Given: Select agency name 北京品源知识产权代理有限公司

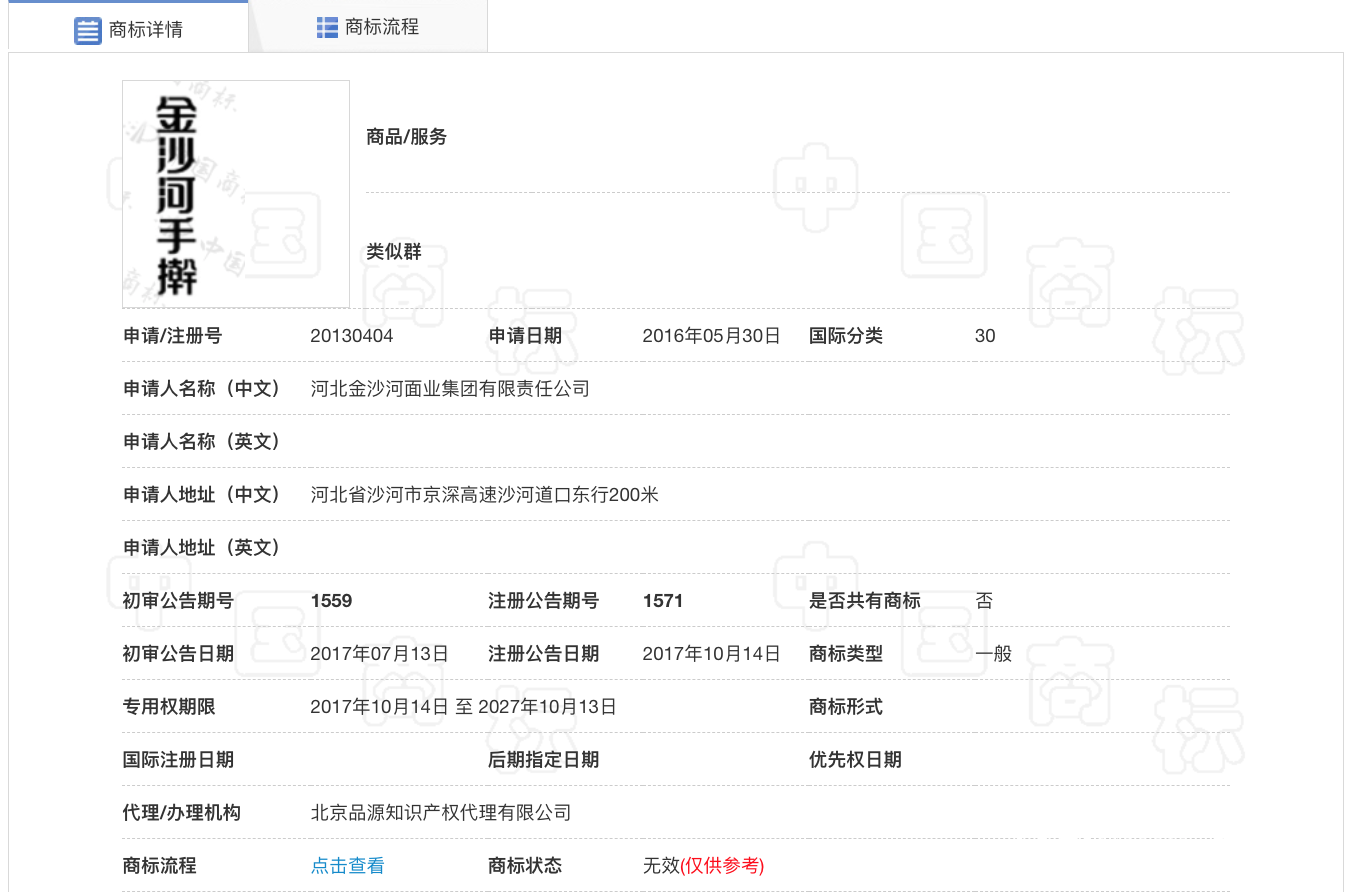Looking at the screenshot, I should point(441,813).
